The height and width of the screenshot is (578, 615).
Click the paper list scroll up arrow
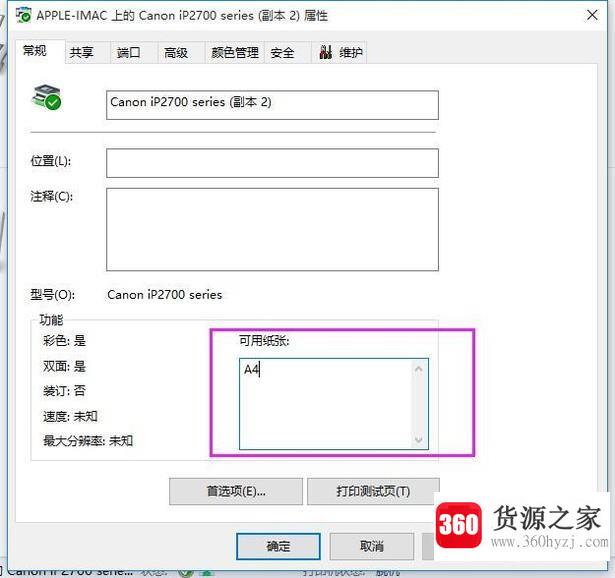tap(418, 369)
